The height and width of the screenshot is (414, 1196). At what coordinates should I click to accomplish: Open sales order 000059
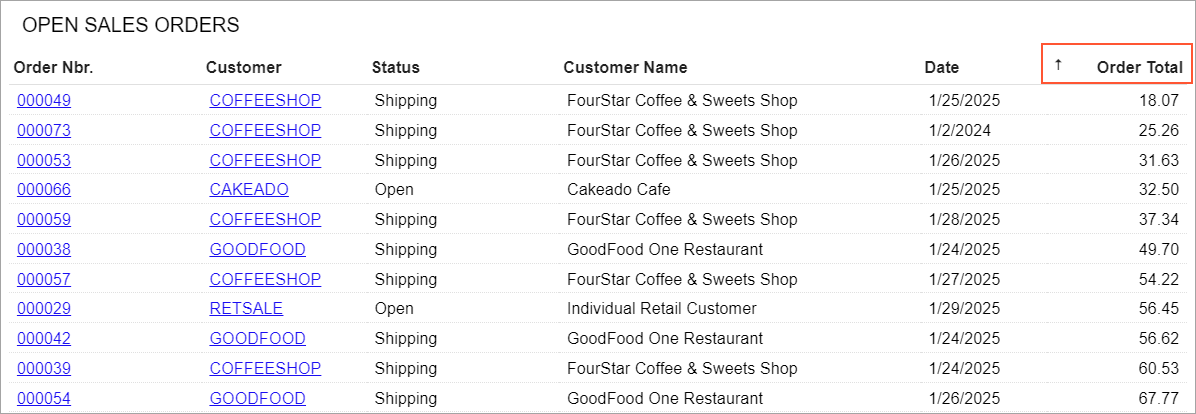[x=44, y=219]
